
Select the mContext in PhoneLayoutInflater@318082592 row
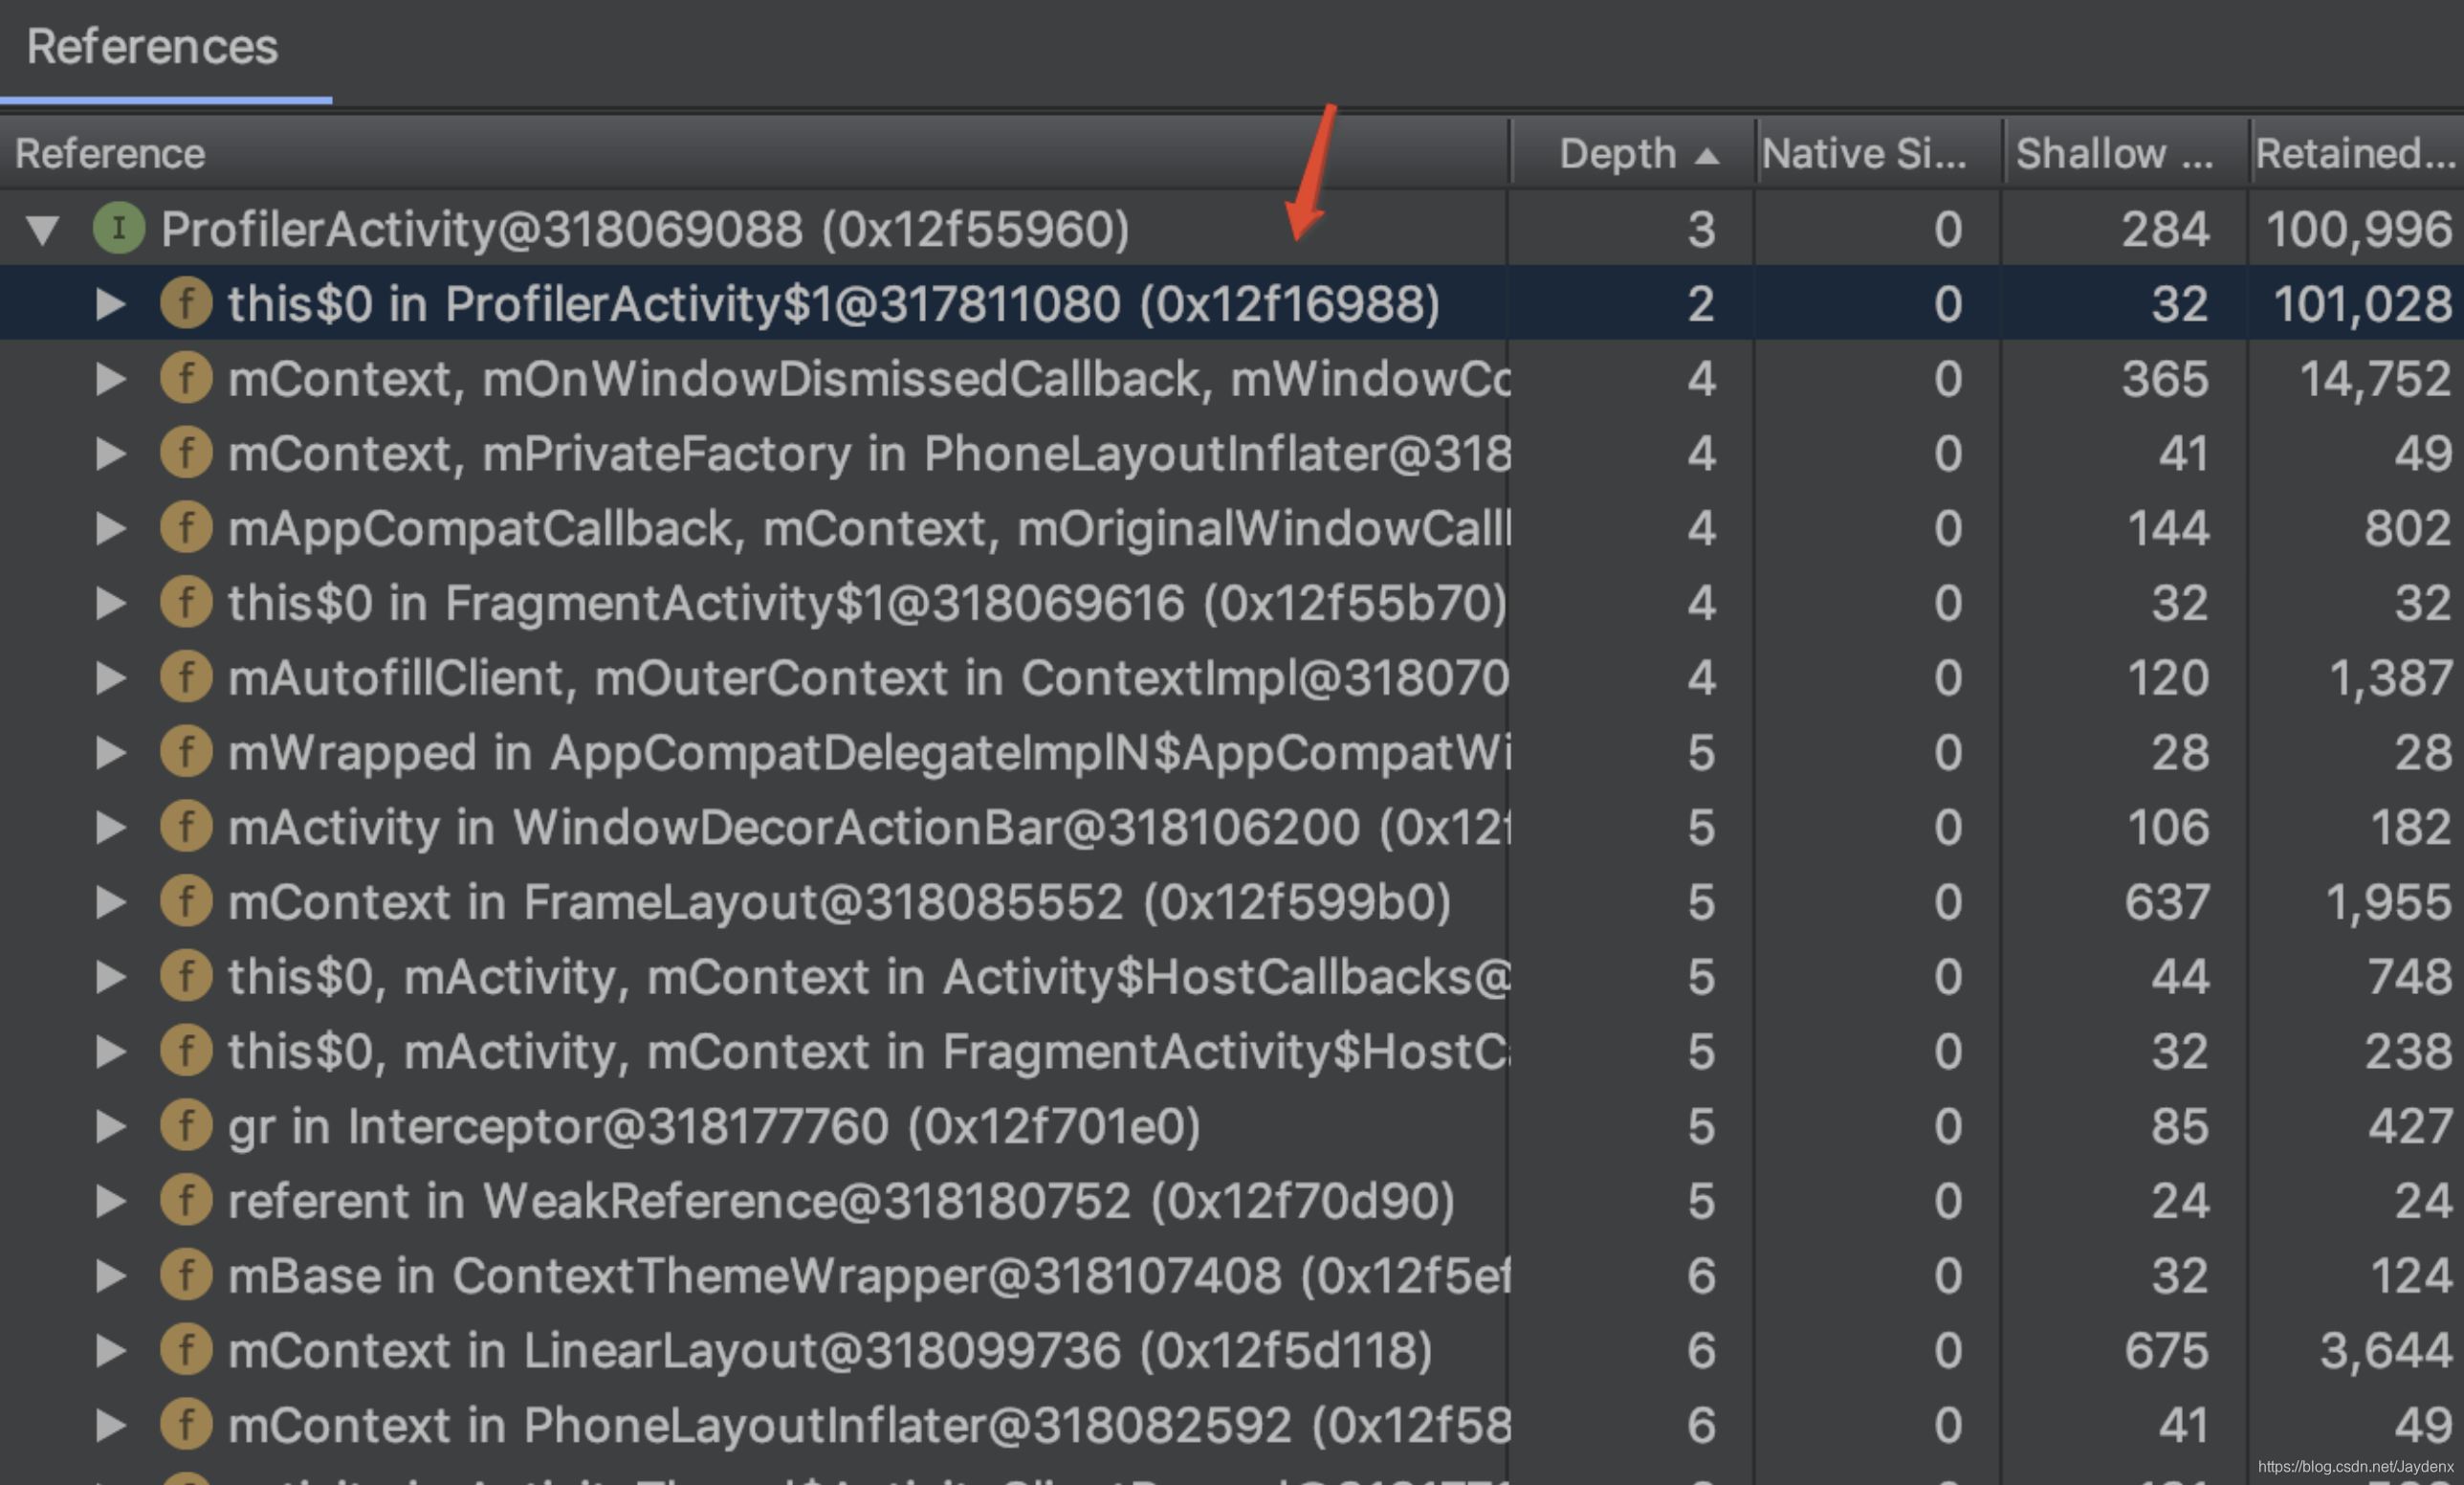(860, 1425)
